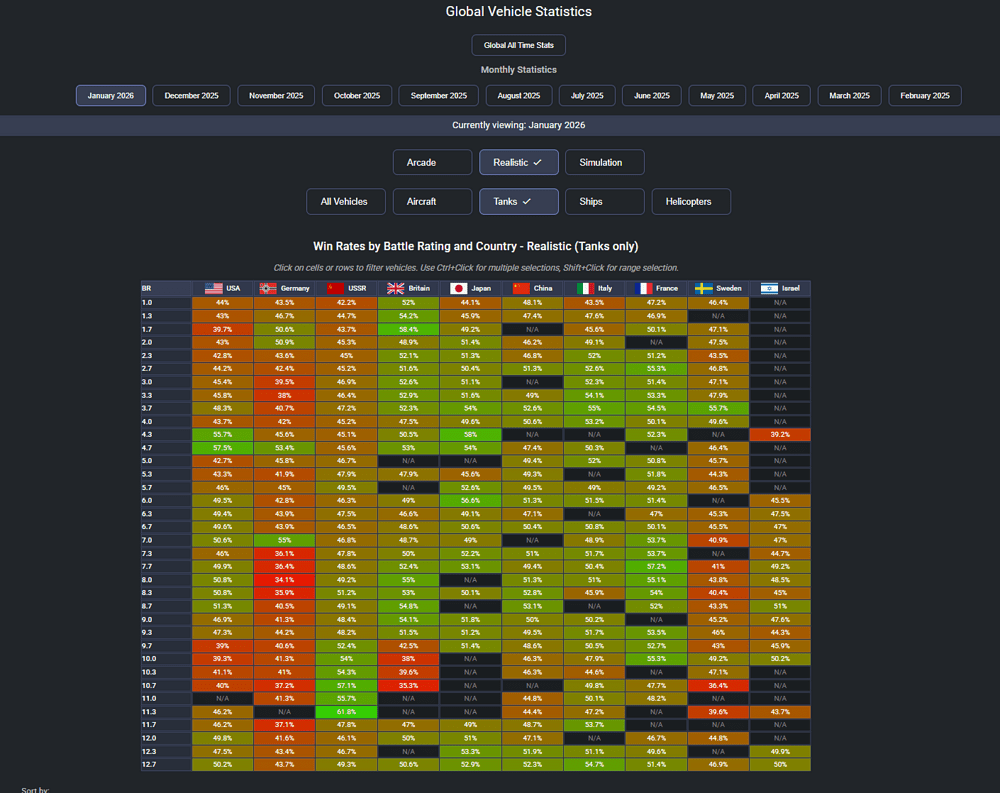Switch to Simulation game mode
This screenshot has height=793, width=1000.
click(x=604, y=162)
